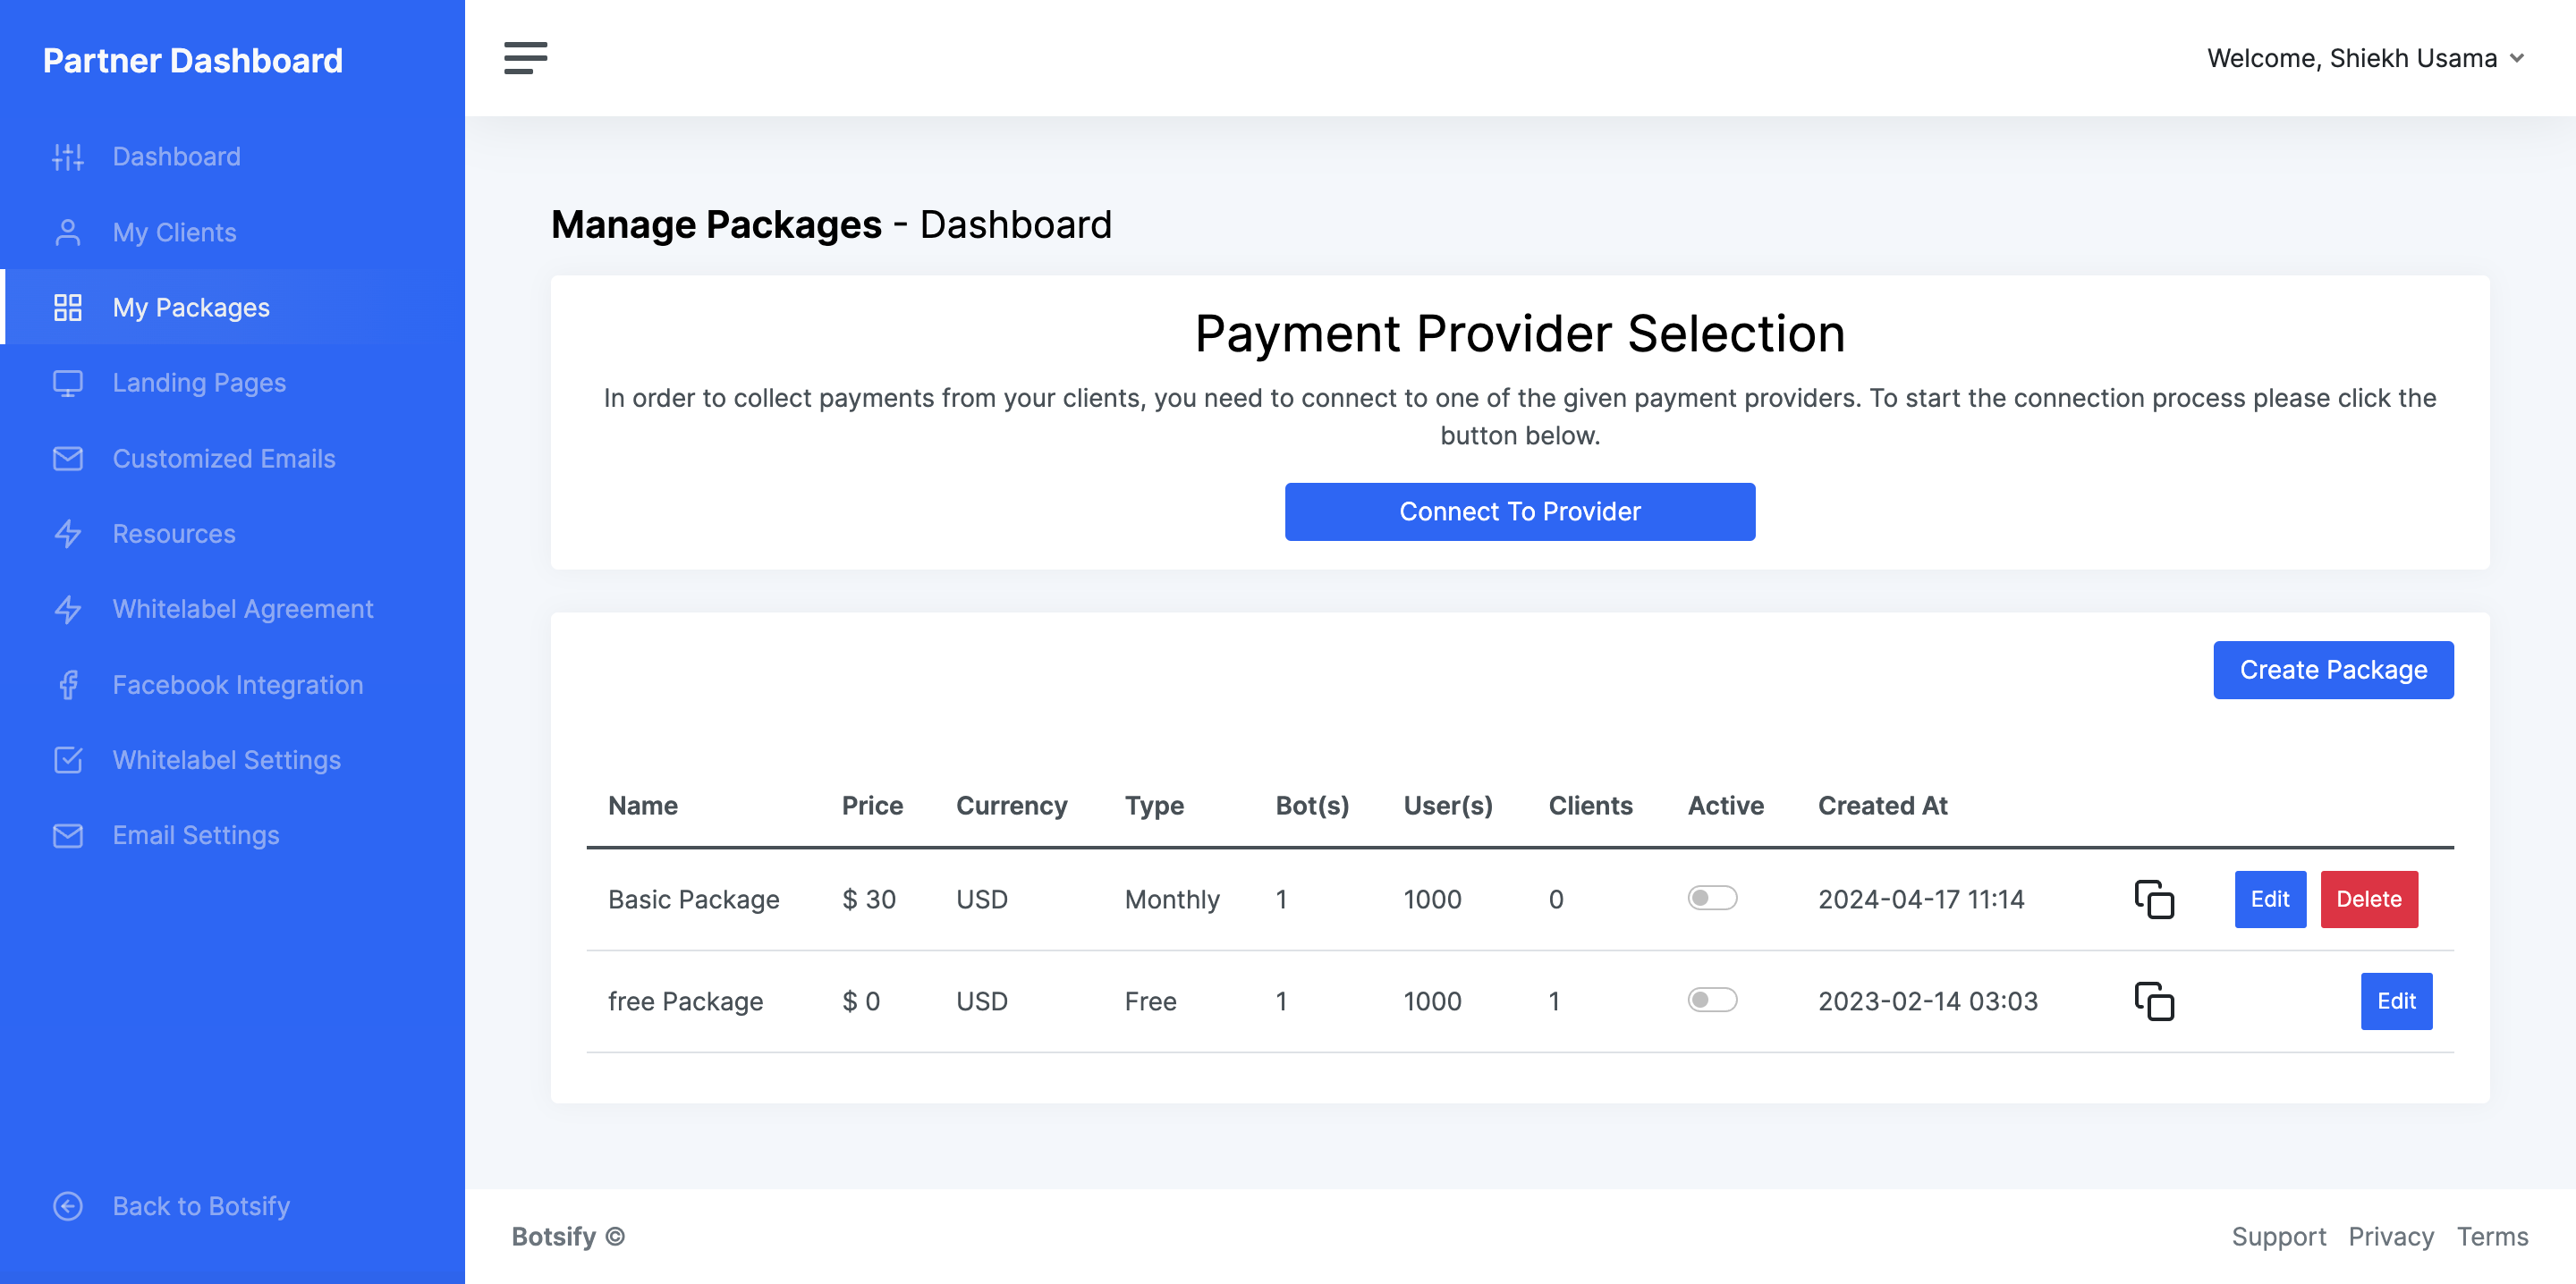The image size is (2576, 1284).
Task: Click the My Packages grid icon
Action: (68, 307)
